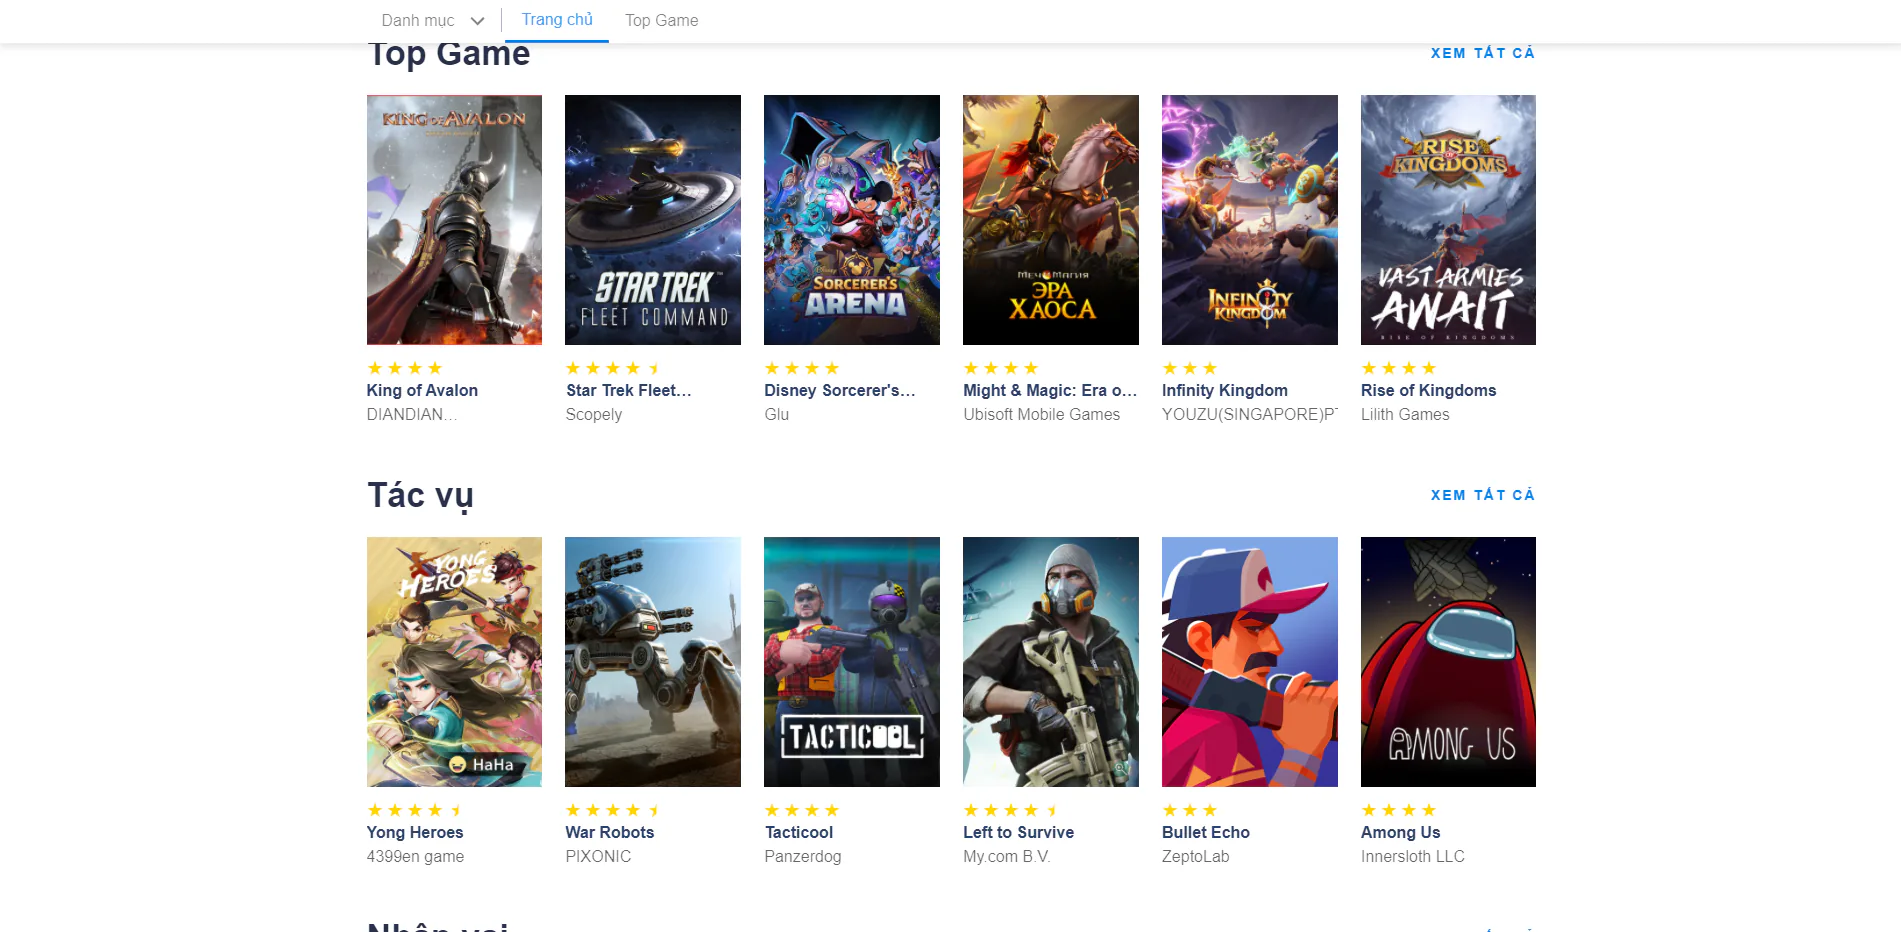Image resolution: width=1901 pixels, height=932 pixels.
Task: Open Tacticool game cover image
Action: click(852, 662)
